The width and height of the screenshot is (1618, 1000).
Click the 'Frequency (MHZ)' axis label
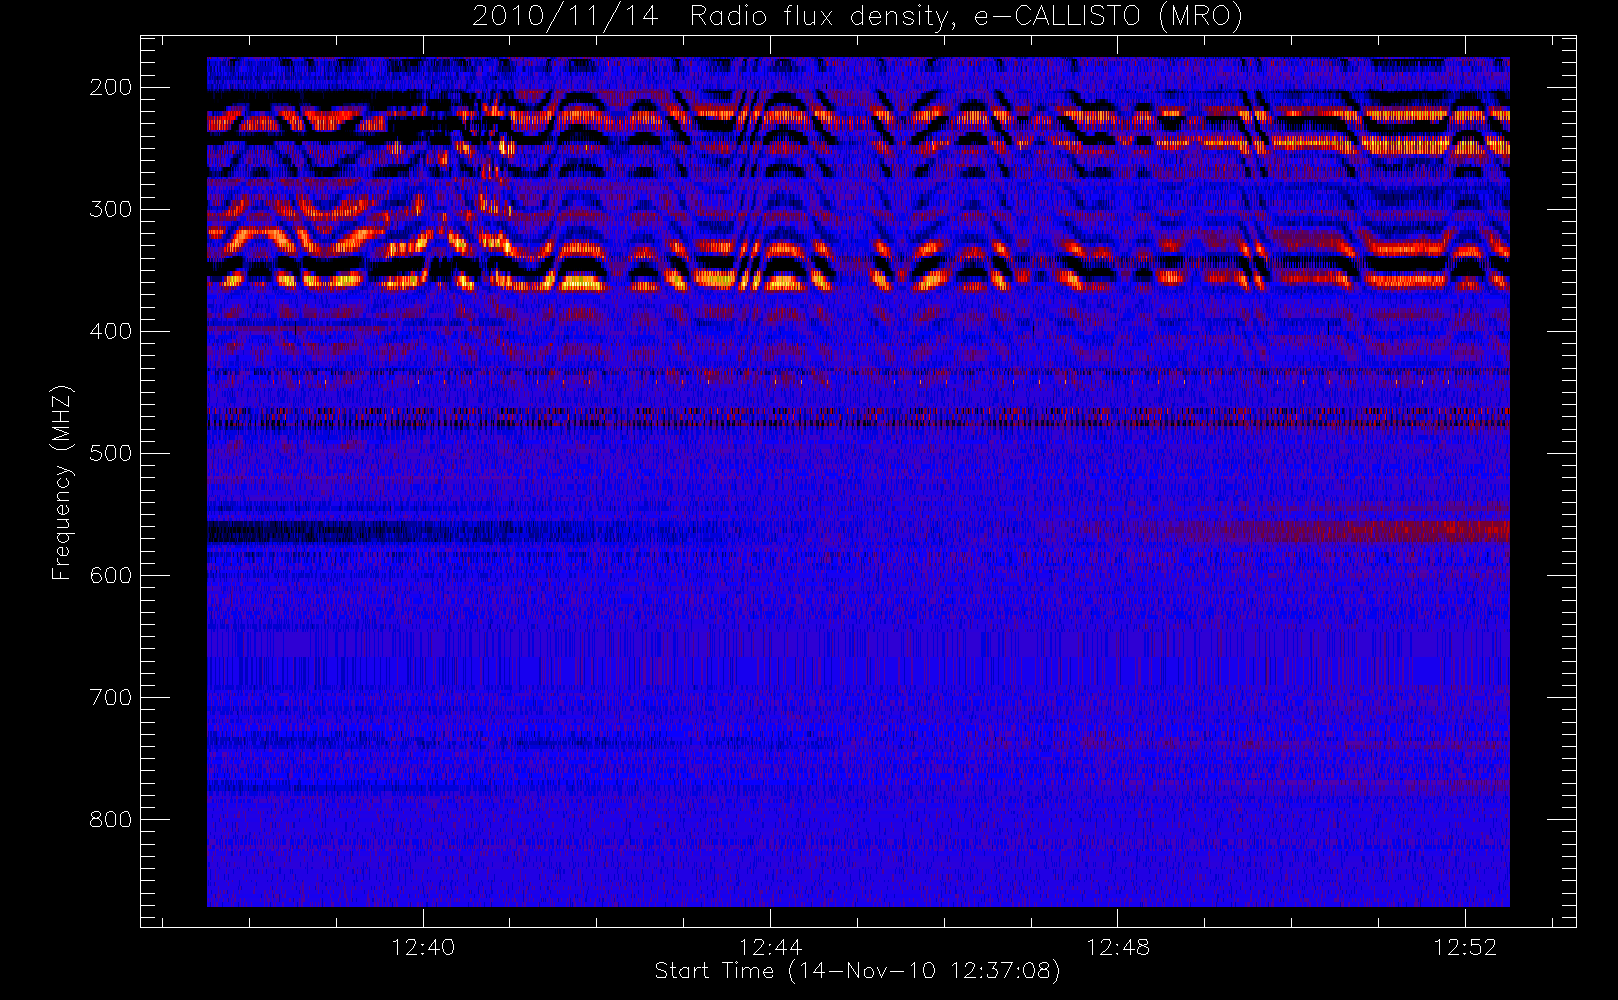[x=62, y=482]
